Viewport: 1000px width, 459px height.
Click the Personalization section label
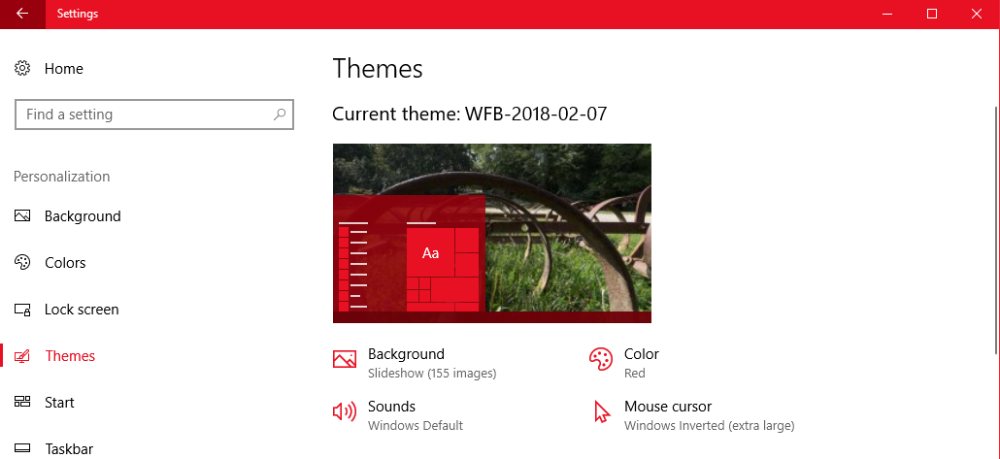click(62, 177)
